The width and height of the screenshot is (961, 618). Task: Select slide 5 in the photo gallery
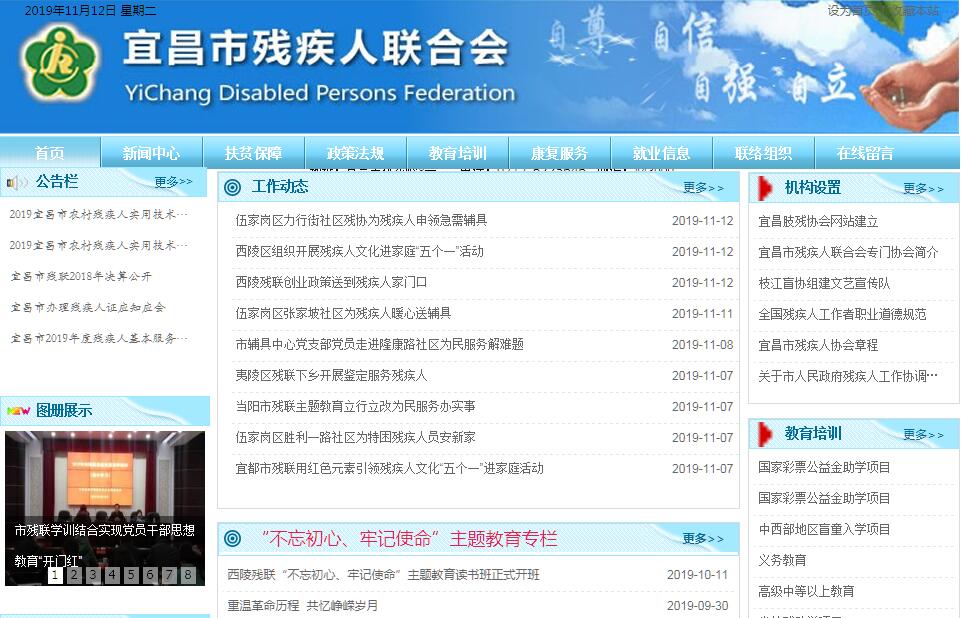130,574
